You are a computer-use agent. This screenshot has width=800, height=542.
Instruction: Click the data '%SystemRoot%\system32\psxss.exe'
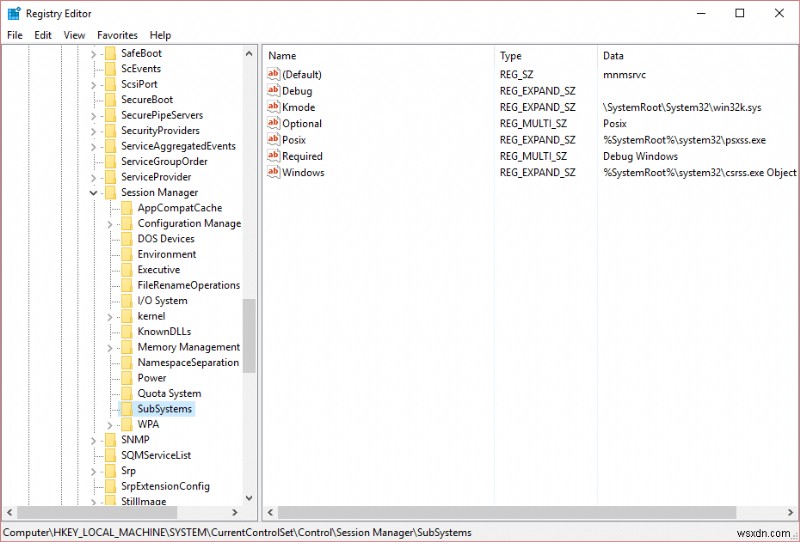pyautogui.click(x=684, y=140)
